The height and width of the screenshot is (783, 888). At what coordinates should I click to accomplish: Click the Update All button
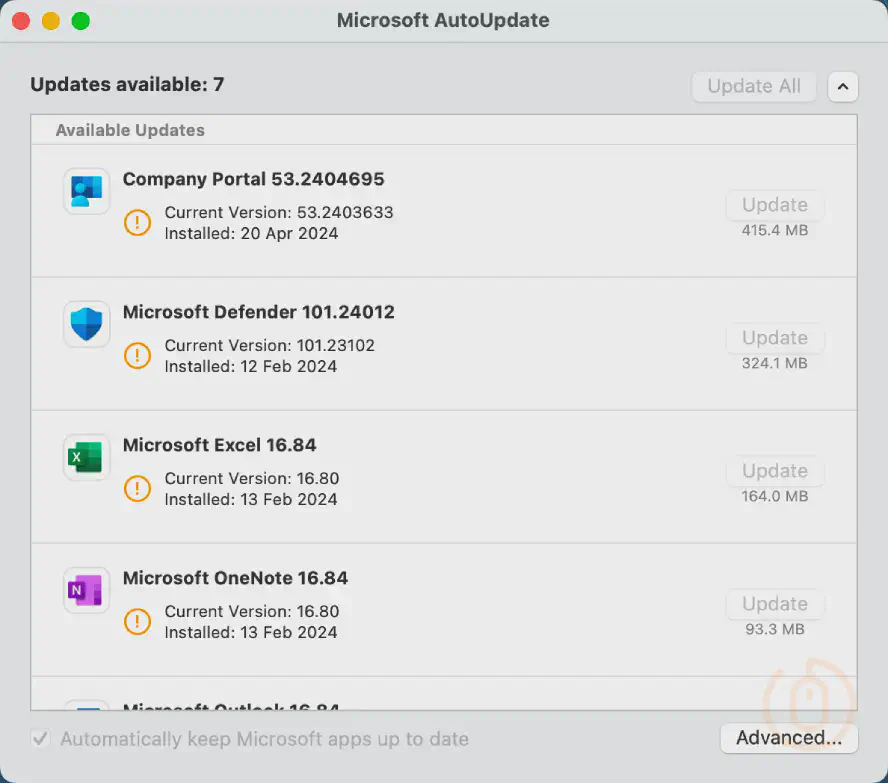coord(754,87)
